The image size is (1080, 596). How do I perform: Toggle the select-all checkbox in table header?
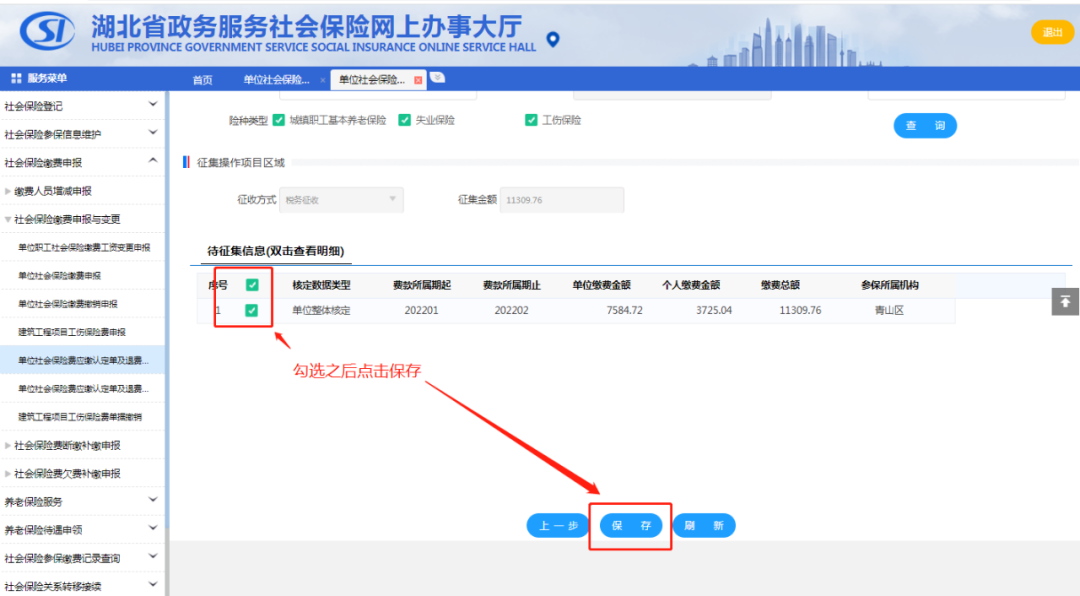point(252,285)
